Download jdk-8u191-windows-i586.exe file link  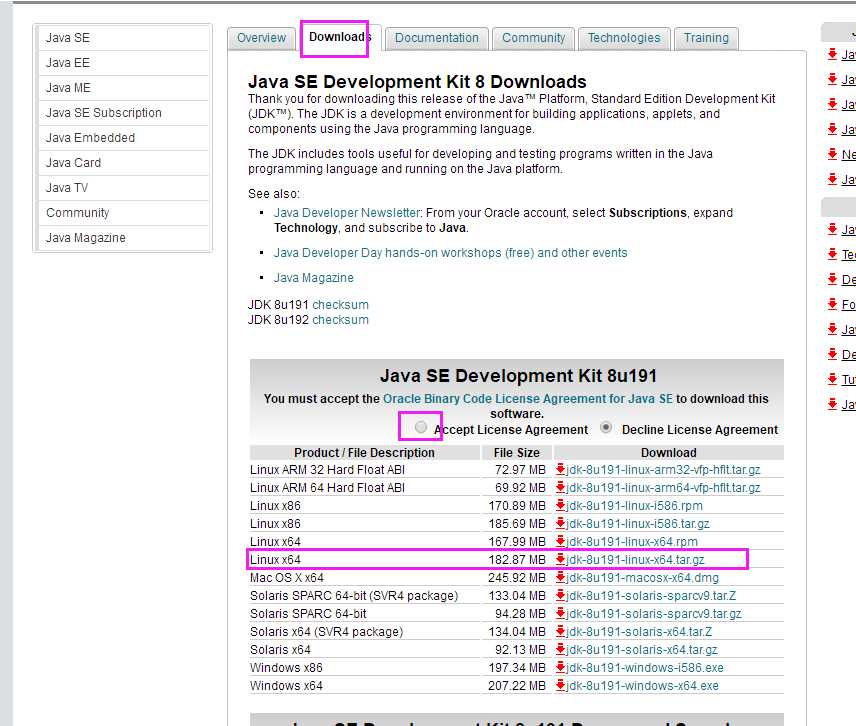click(x=645, y=668)
